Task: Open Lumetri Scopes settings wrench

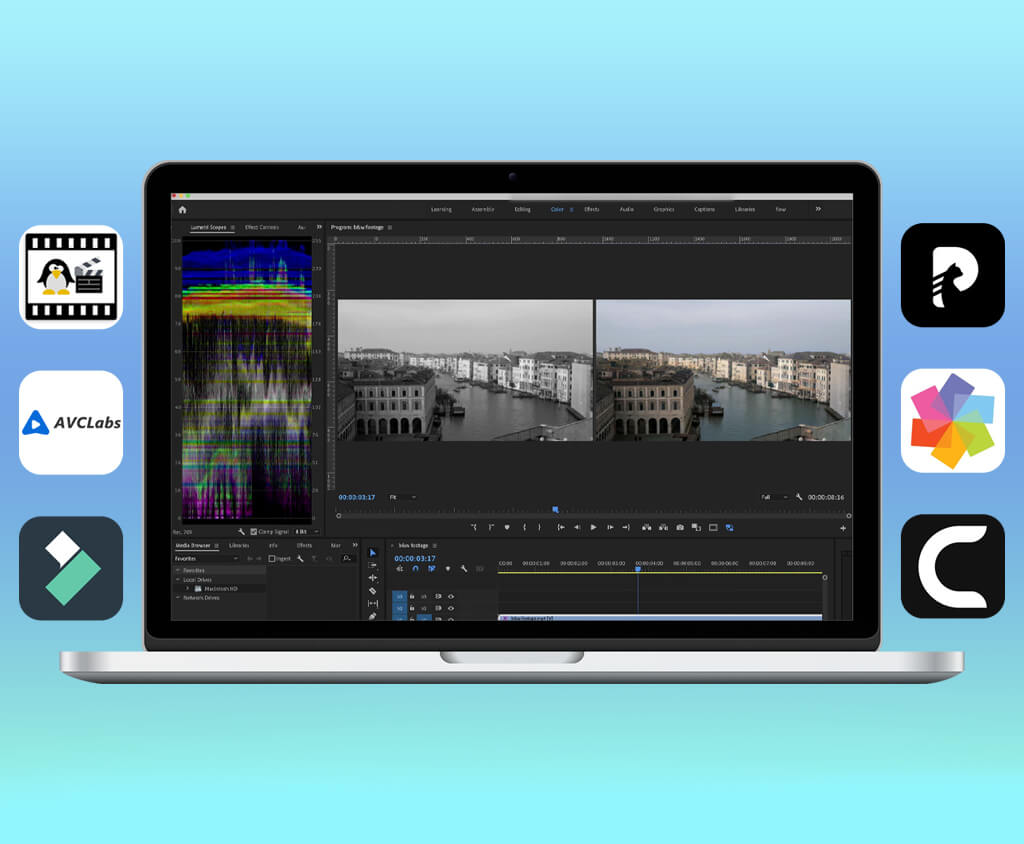Action: pyautogui.click(x=241, y=532)
